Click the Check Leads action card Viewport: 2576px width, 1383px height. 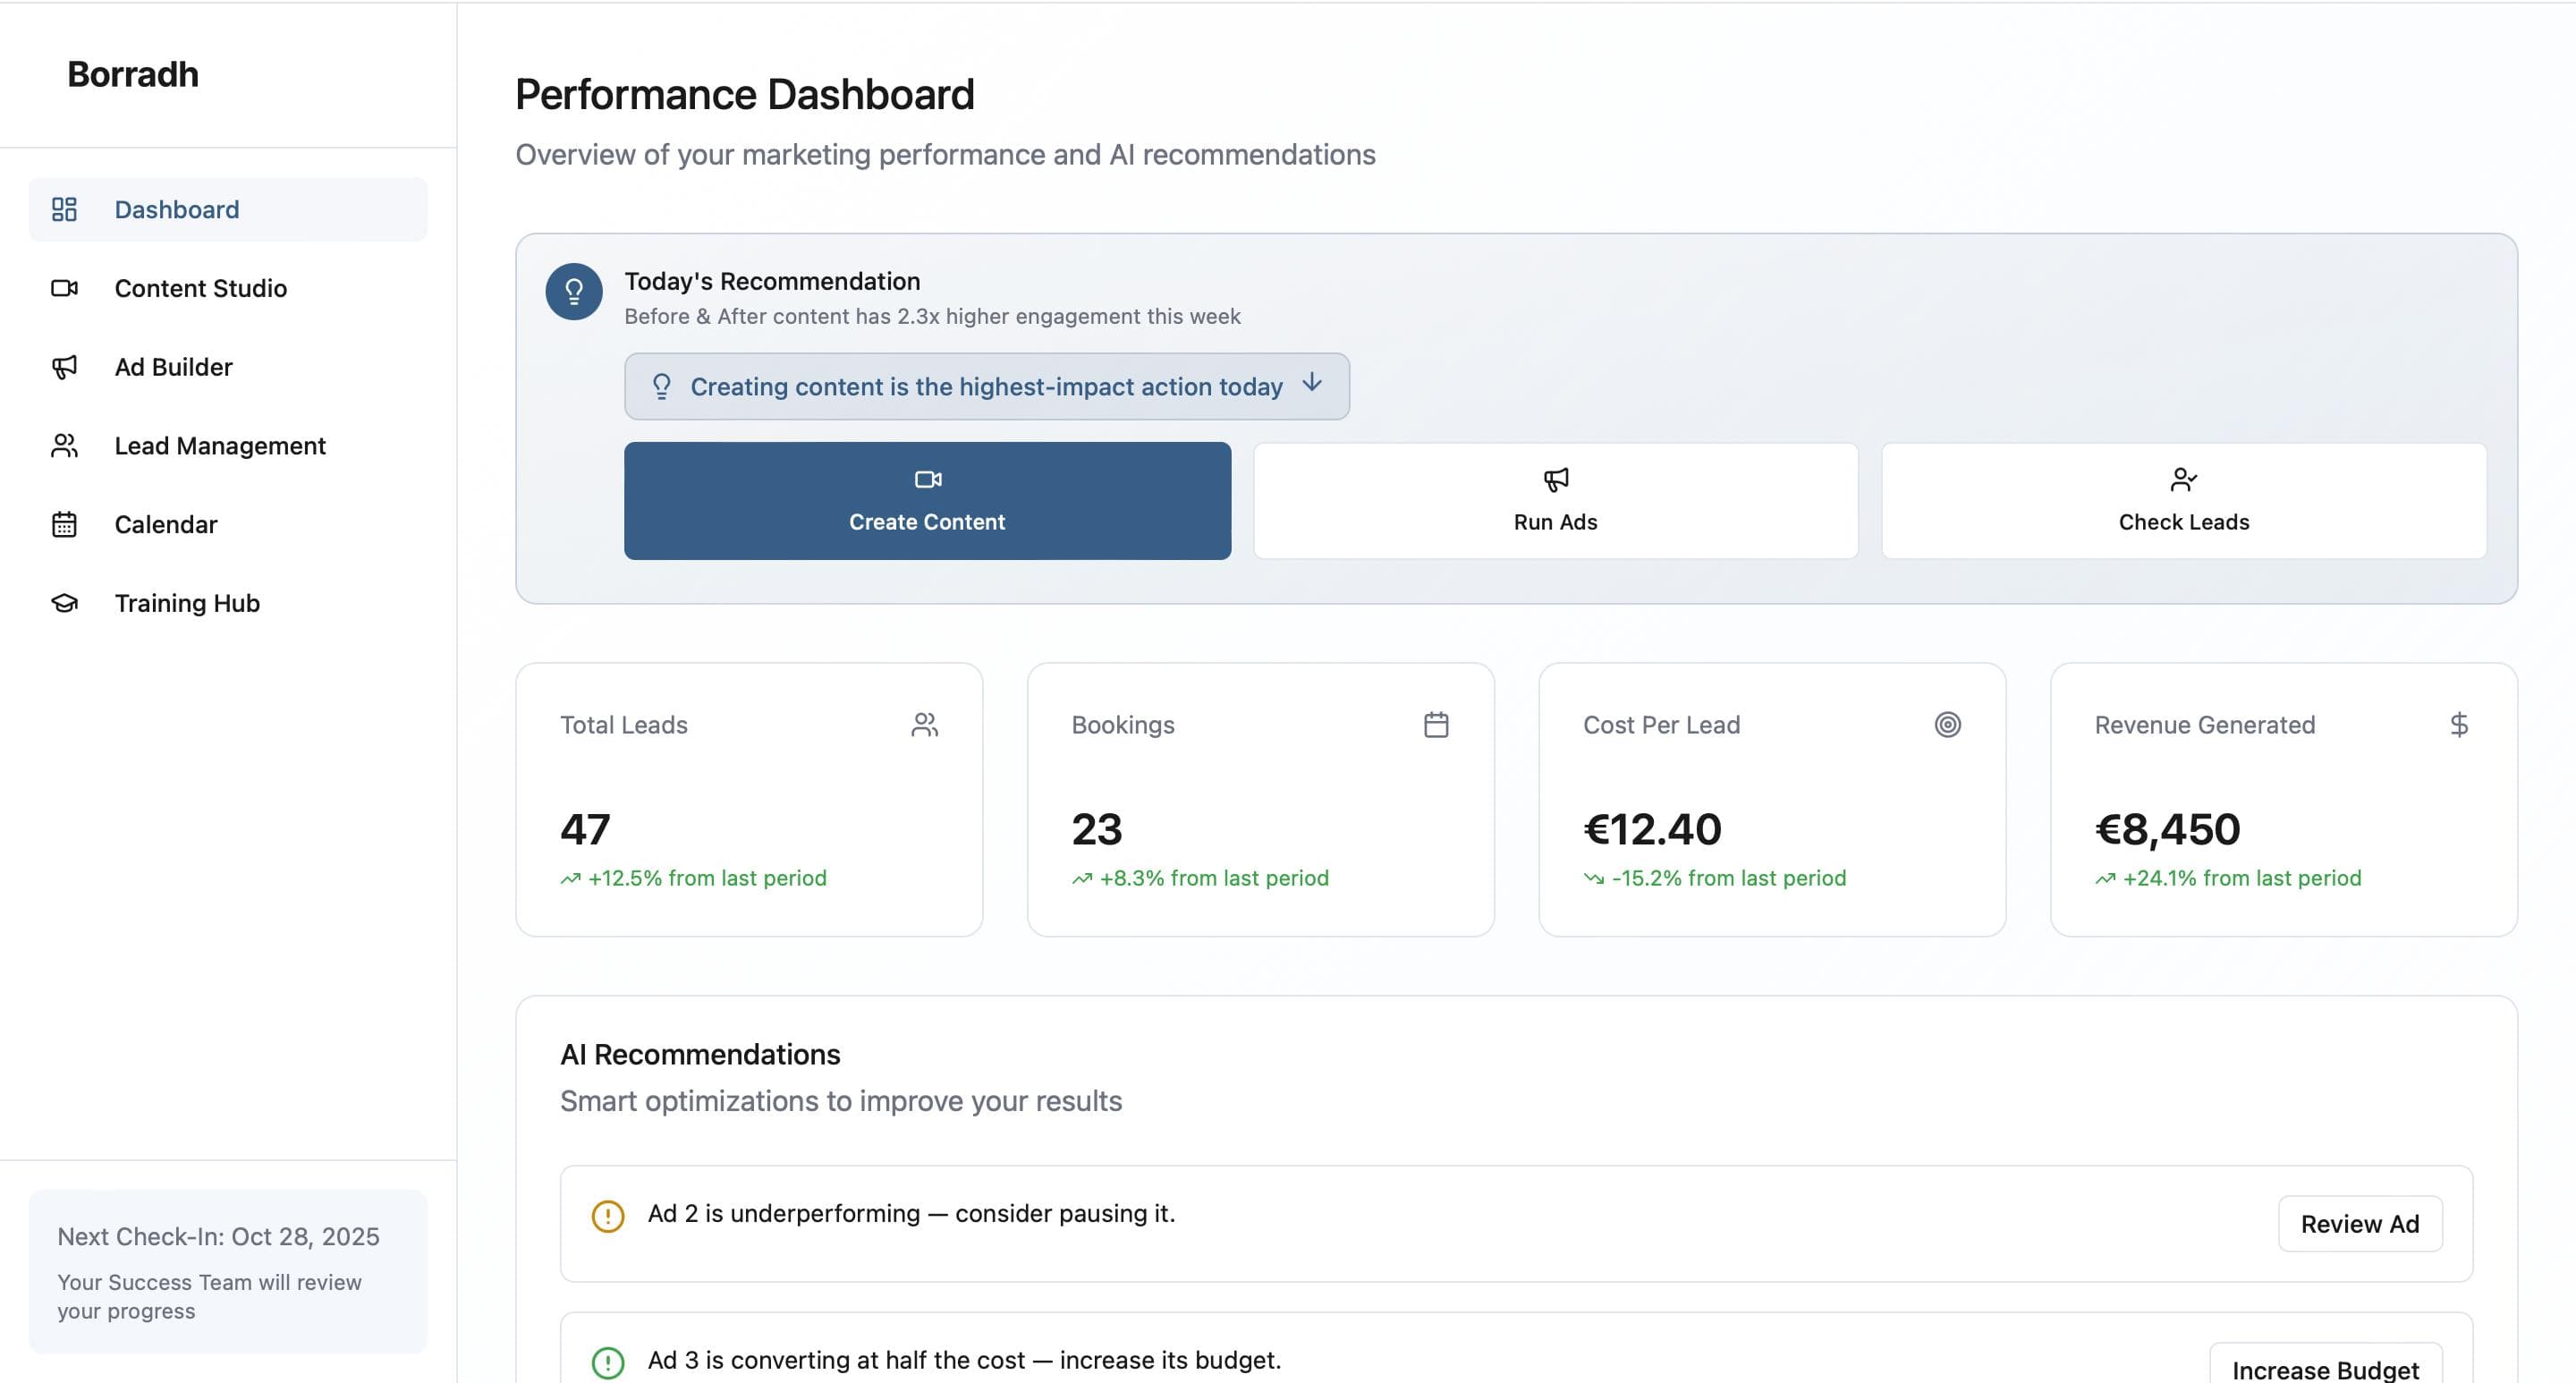(2183, 500)
